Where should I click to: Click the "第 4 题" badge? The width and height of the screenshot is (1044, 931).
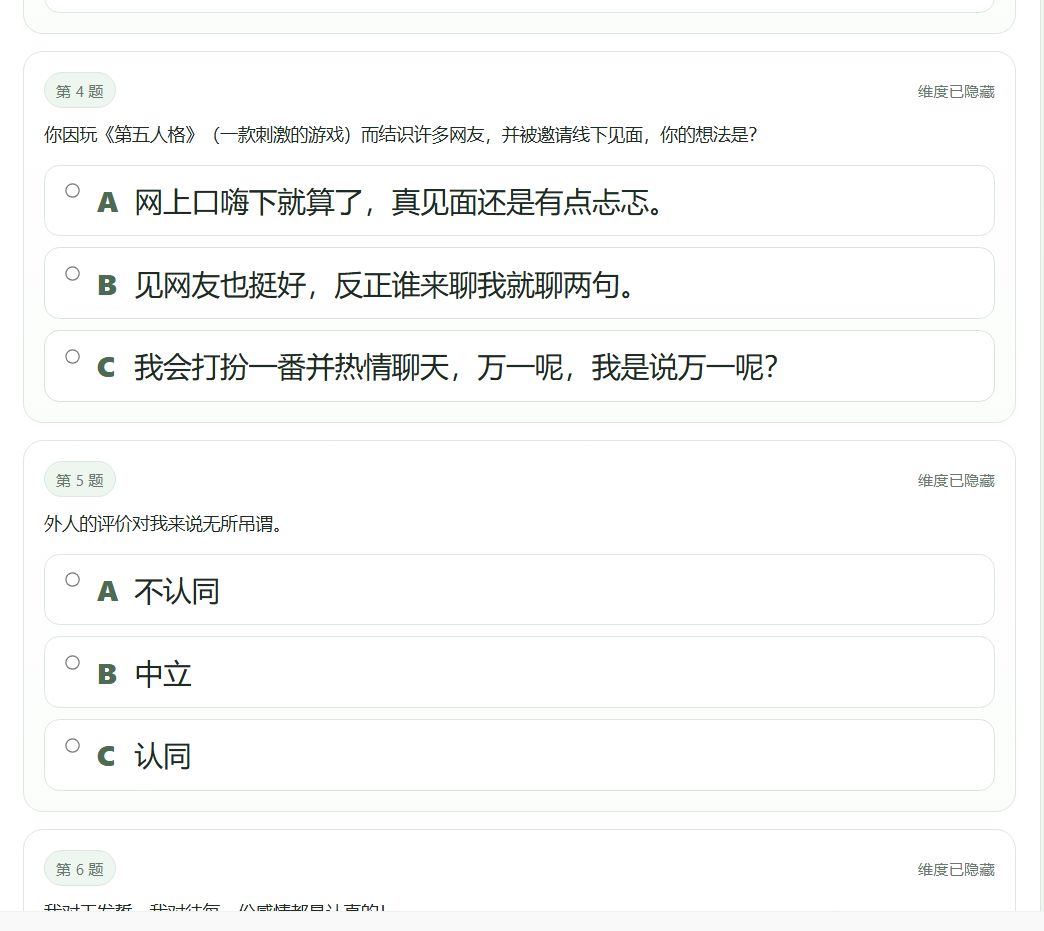(79, 90)
